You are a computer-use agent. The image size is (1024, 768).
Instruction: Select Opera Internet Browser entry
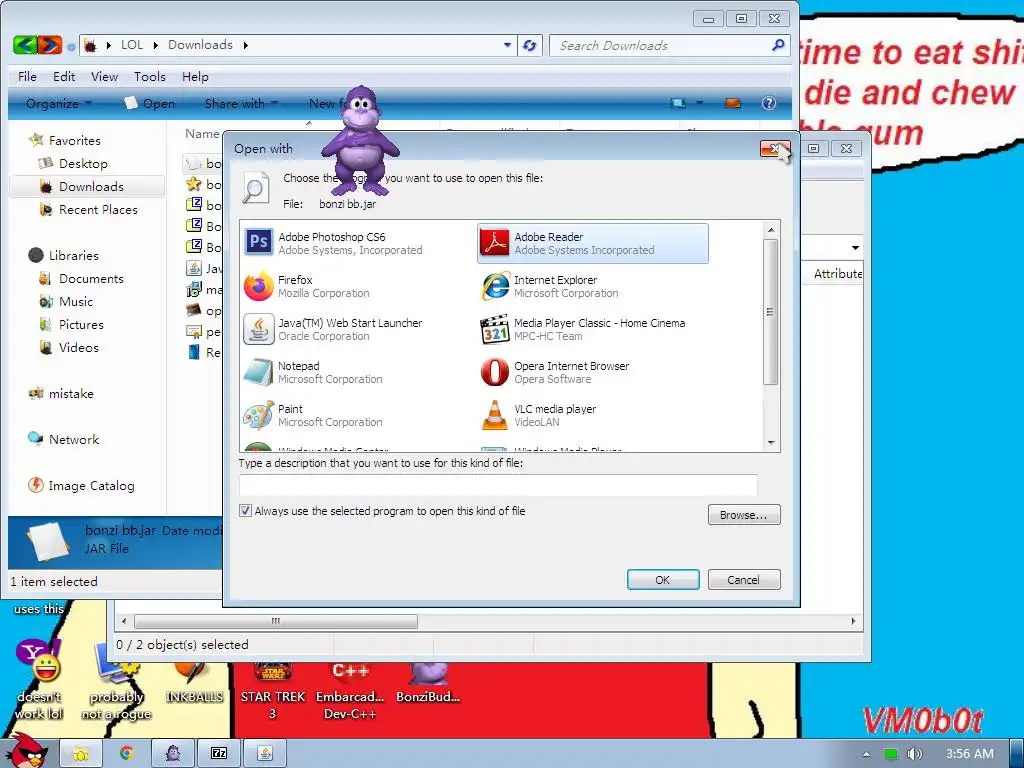(x=592, y=373)
